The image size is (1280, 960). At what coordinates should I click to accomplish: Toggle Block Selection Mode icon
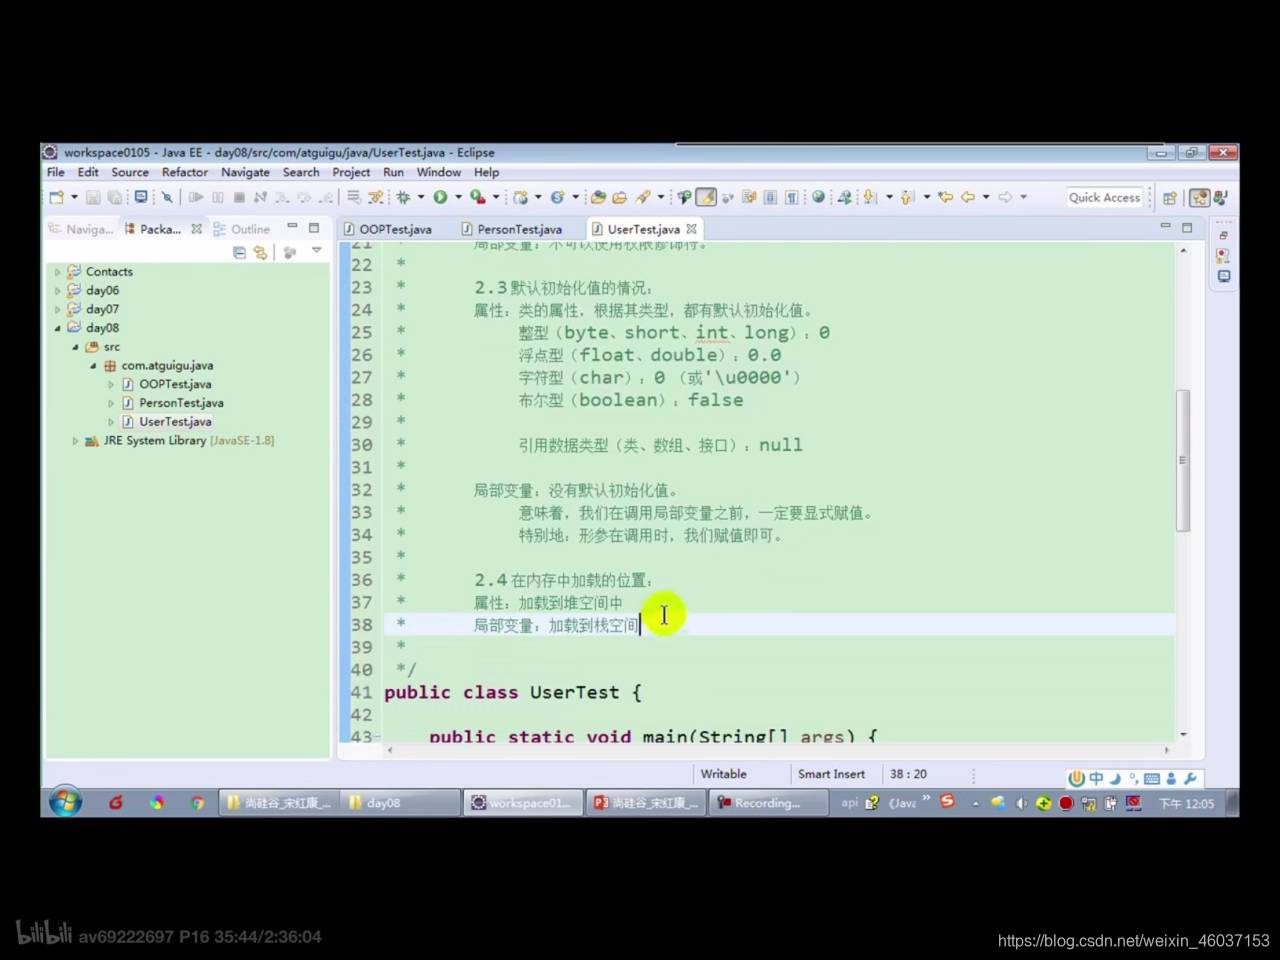[x=770, y=197]
